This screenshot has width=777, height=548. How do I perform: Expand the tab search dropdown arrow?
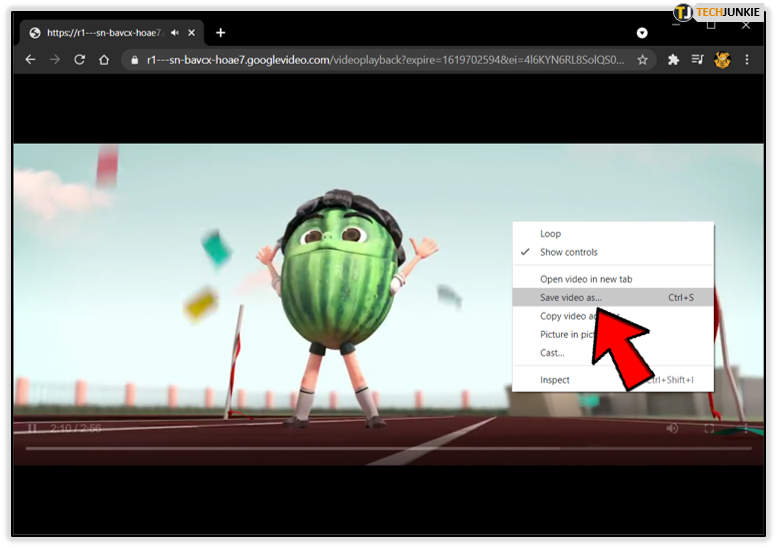click(x=642, y=33)
